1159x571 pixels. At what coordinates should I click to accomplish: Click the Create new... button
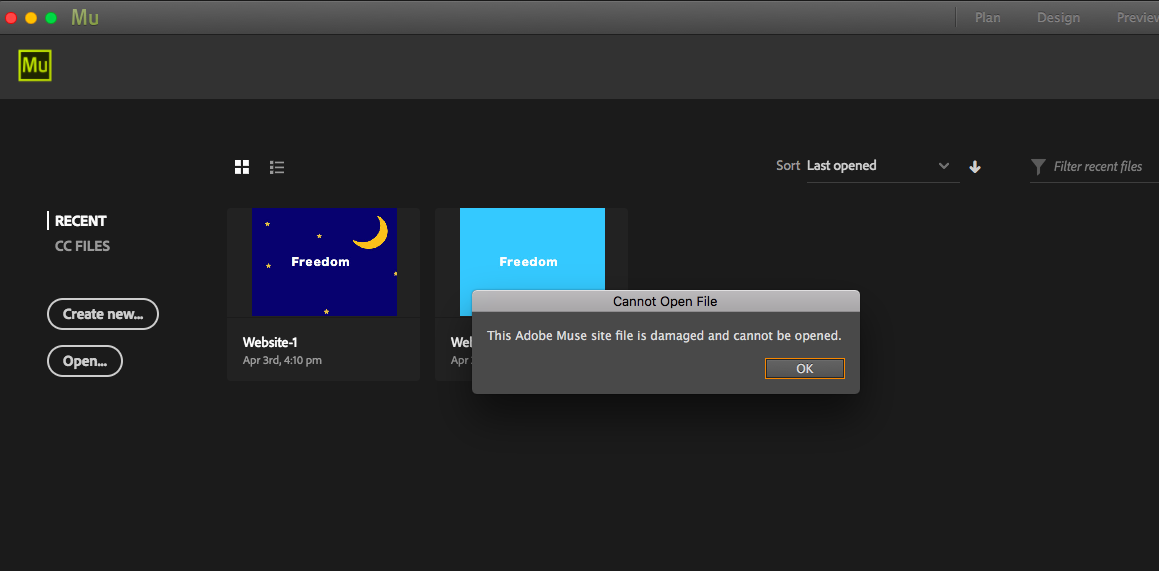coord(103,314)
